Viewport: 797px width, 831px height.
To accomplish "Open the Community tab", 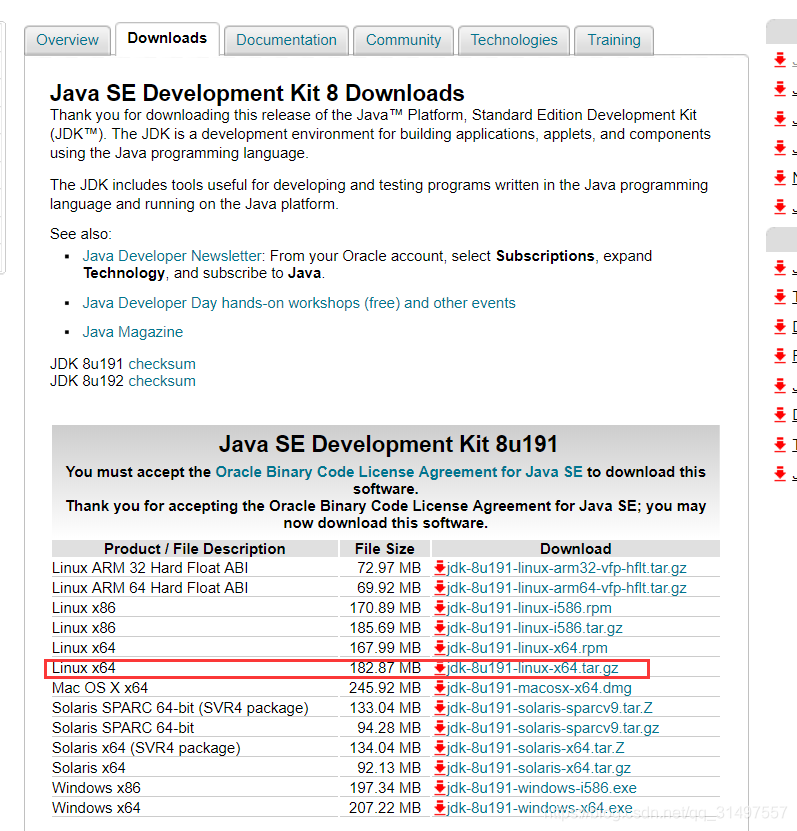I will (x=403, y=40).
